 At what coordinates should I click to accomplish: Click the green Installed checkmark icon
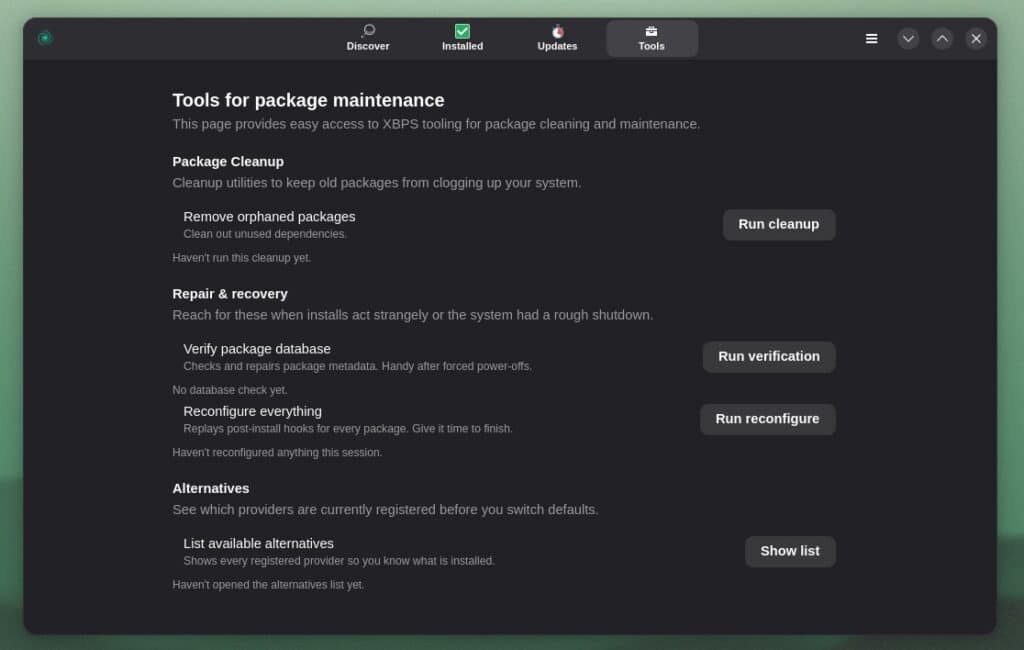(462, 31)
